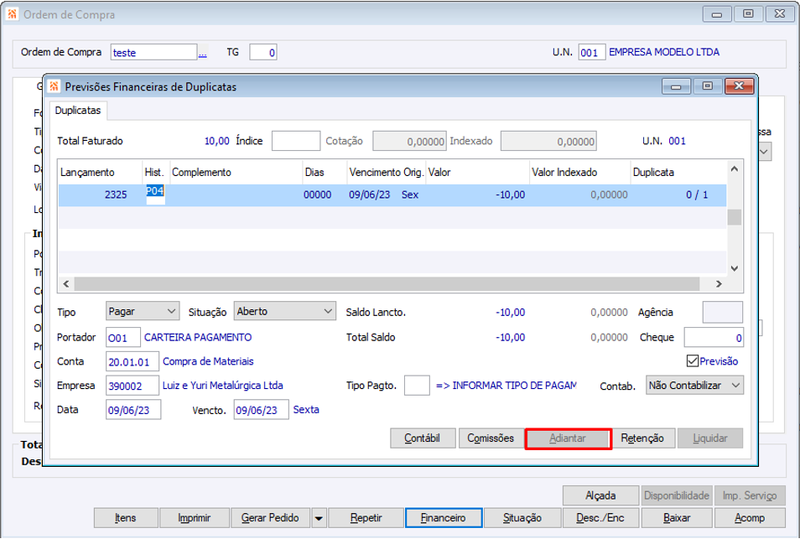
Task: Click the Cheque input field
Action: 713,337
